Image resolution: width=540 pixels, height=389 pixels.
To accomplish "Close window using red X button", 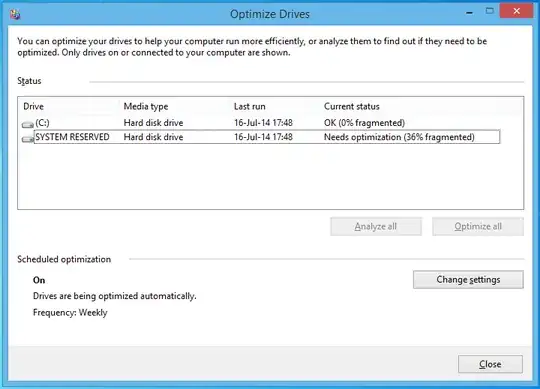I will pos(516,11).
